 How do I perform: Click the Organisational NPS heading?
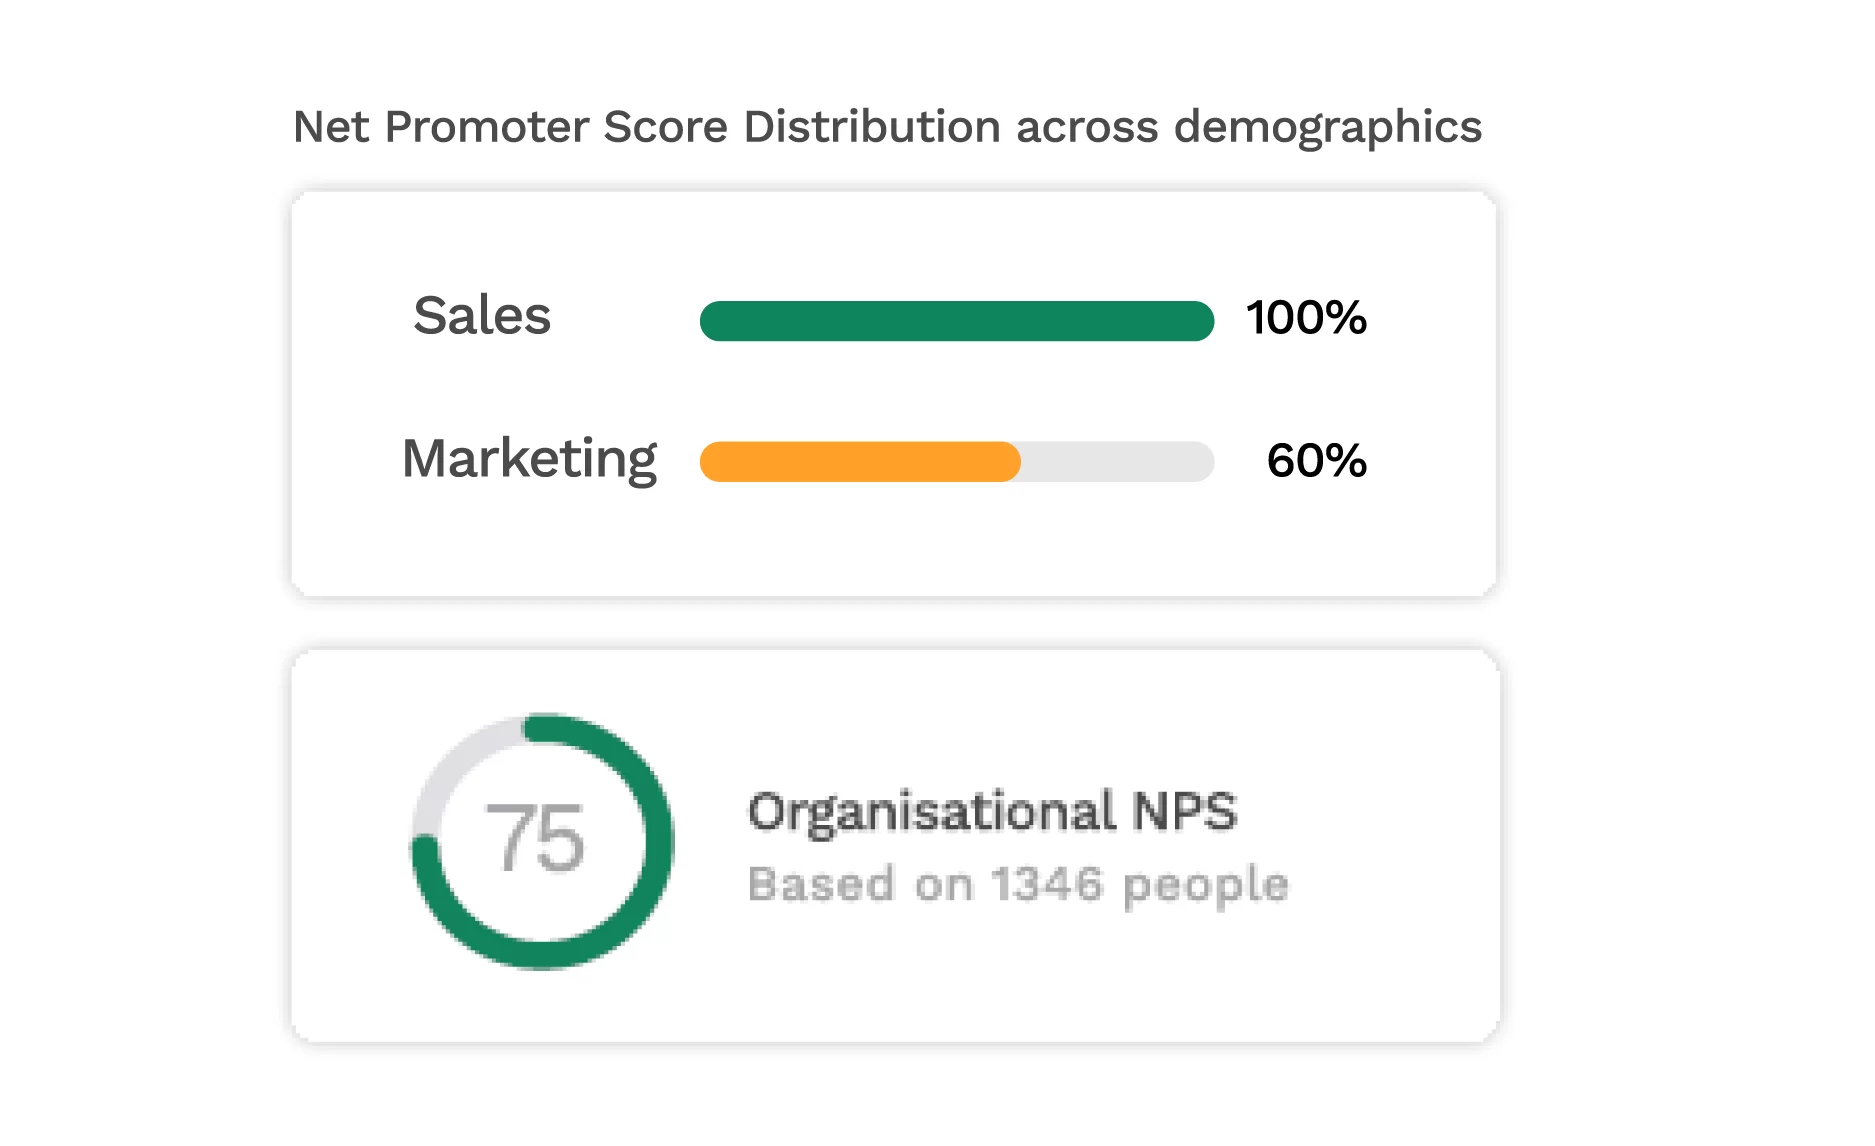point(993,811)
